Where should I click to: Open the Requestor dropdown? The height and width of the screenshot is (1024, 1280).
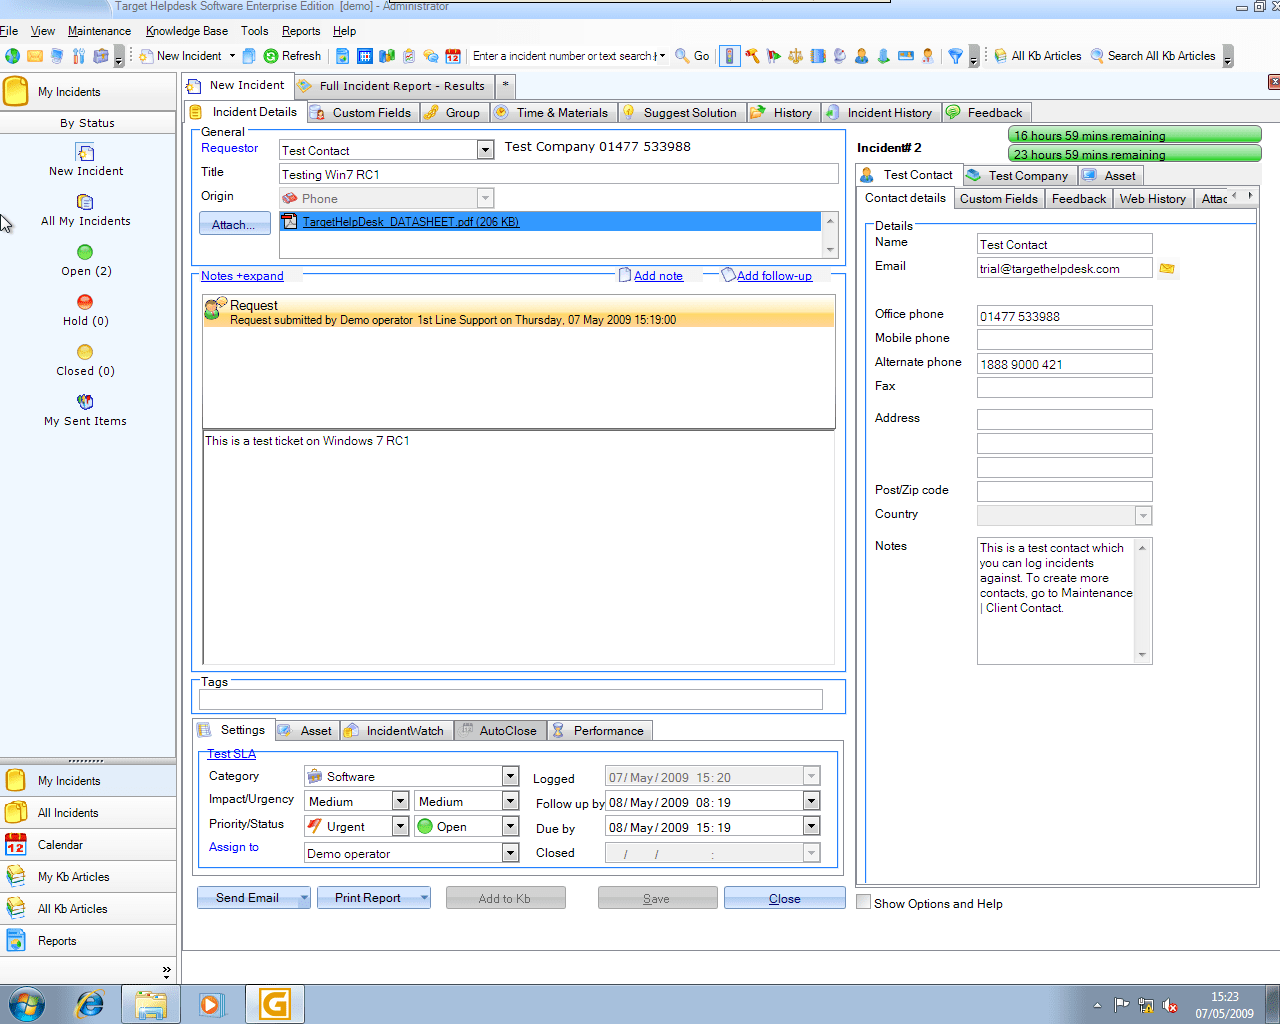[485, 148]
